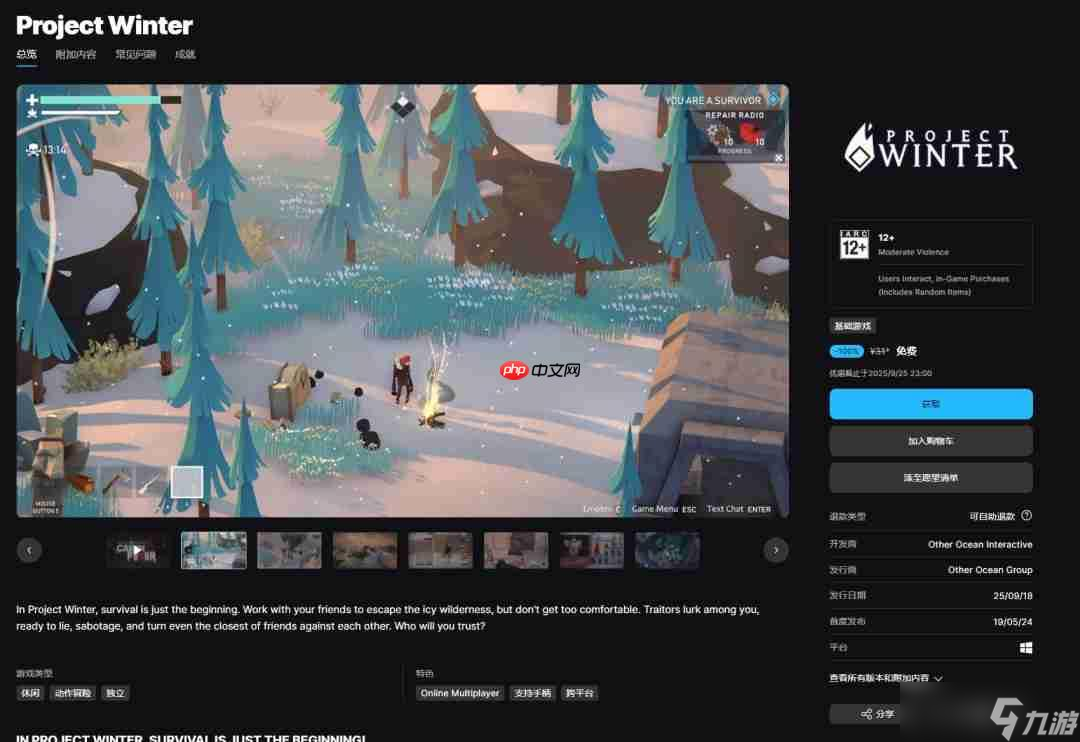The image size is (1080, 742).
Task: Click the initial release date 19/05/24
Action: (1012, 622)
